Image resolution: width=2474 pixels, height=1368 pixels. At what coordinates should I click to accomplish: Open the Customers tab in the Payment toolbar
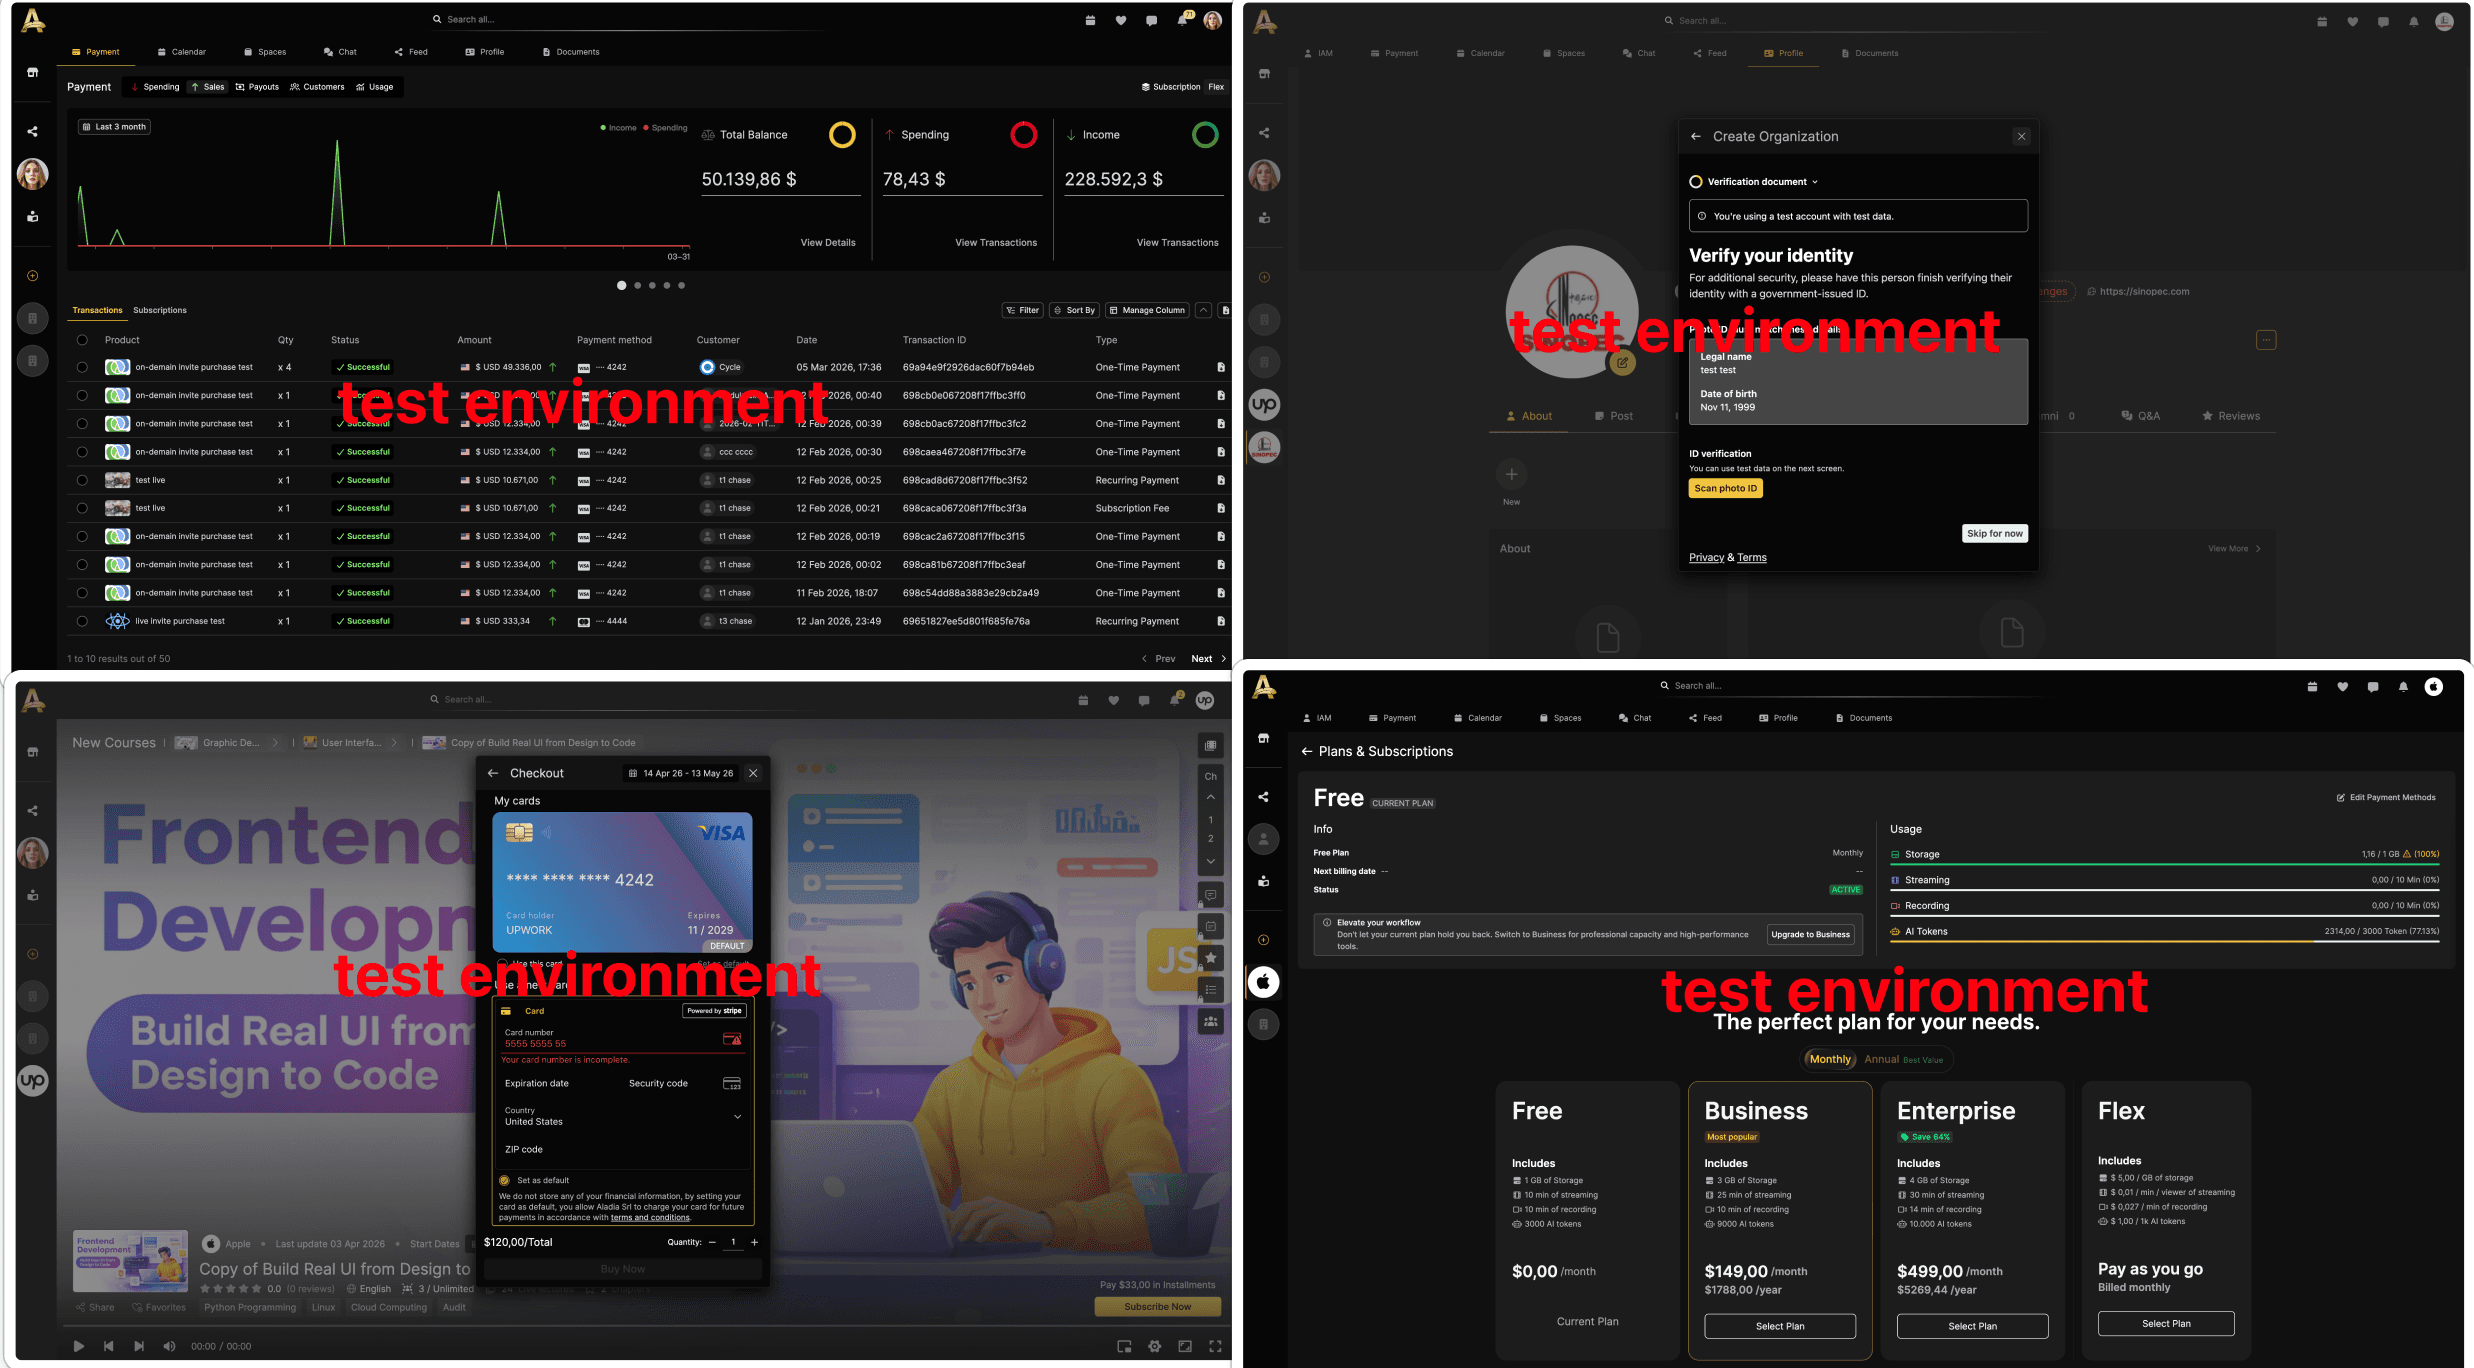pos(317,87)
